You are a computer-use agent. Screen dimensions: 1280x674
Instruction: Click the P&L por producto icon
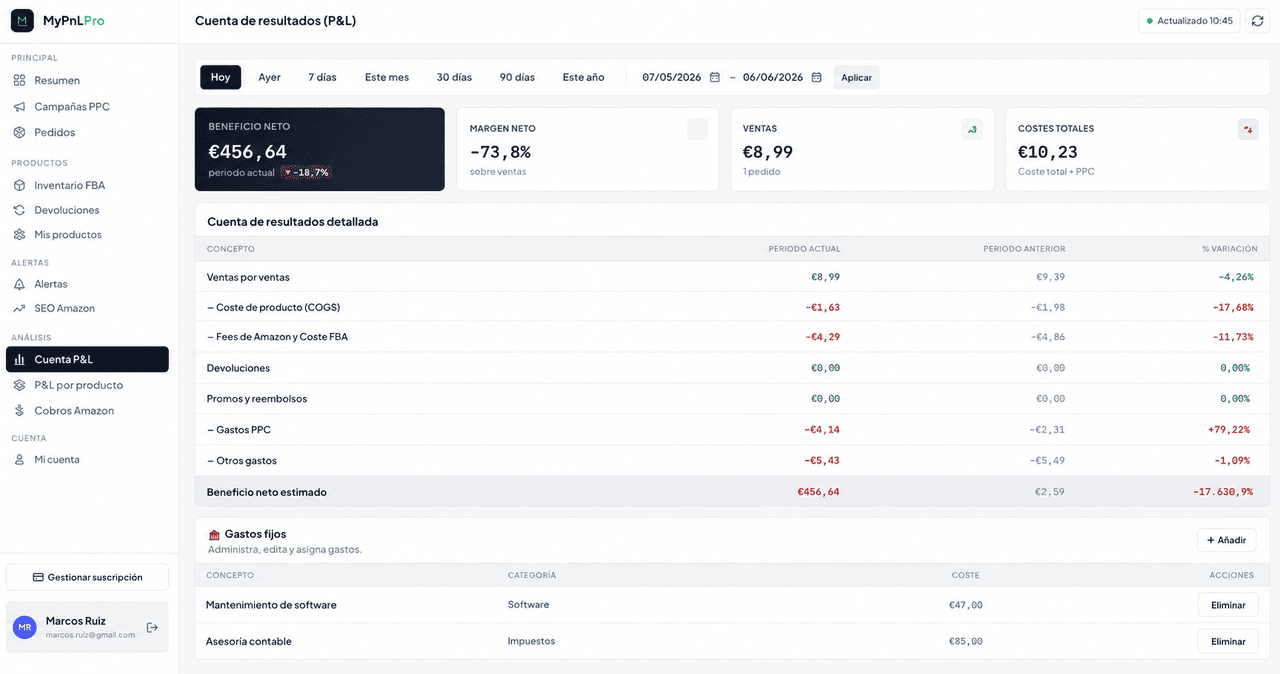(19, 385)
